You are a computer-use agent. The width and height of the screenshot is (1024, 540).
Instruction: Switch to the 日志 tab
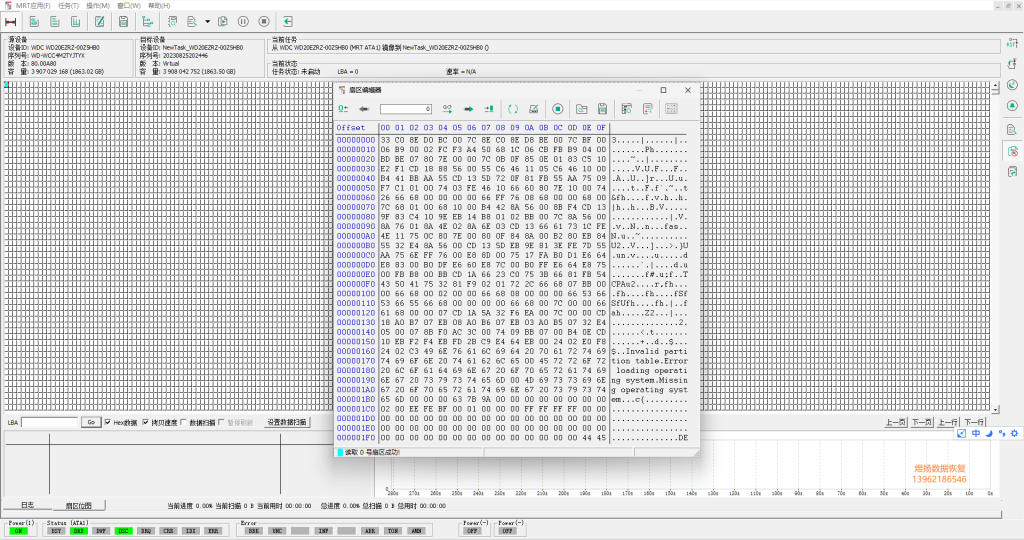click(x=27, y=505)
